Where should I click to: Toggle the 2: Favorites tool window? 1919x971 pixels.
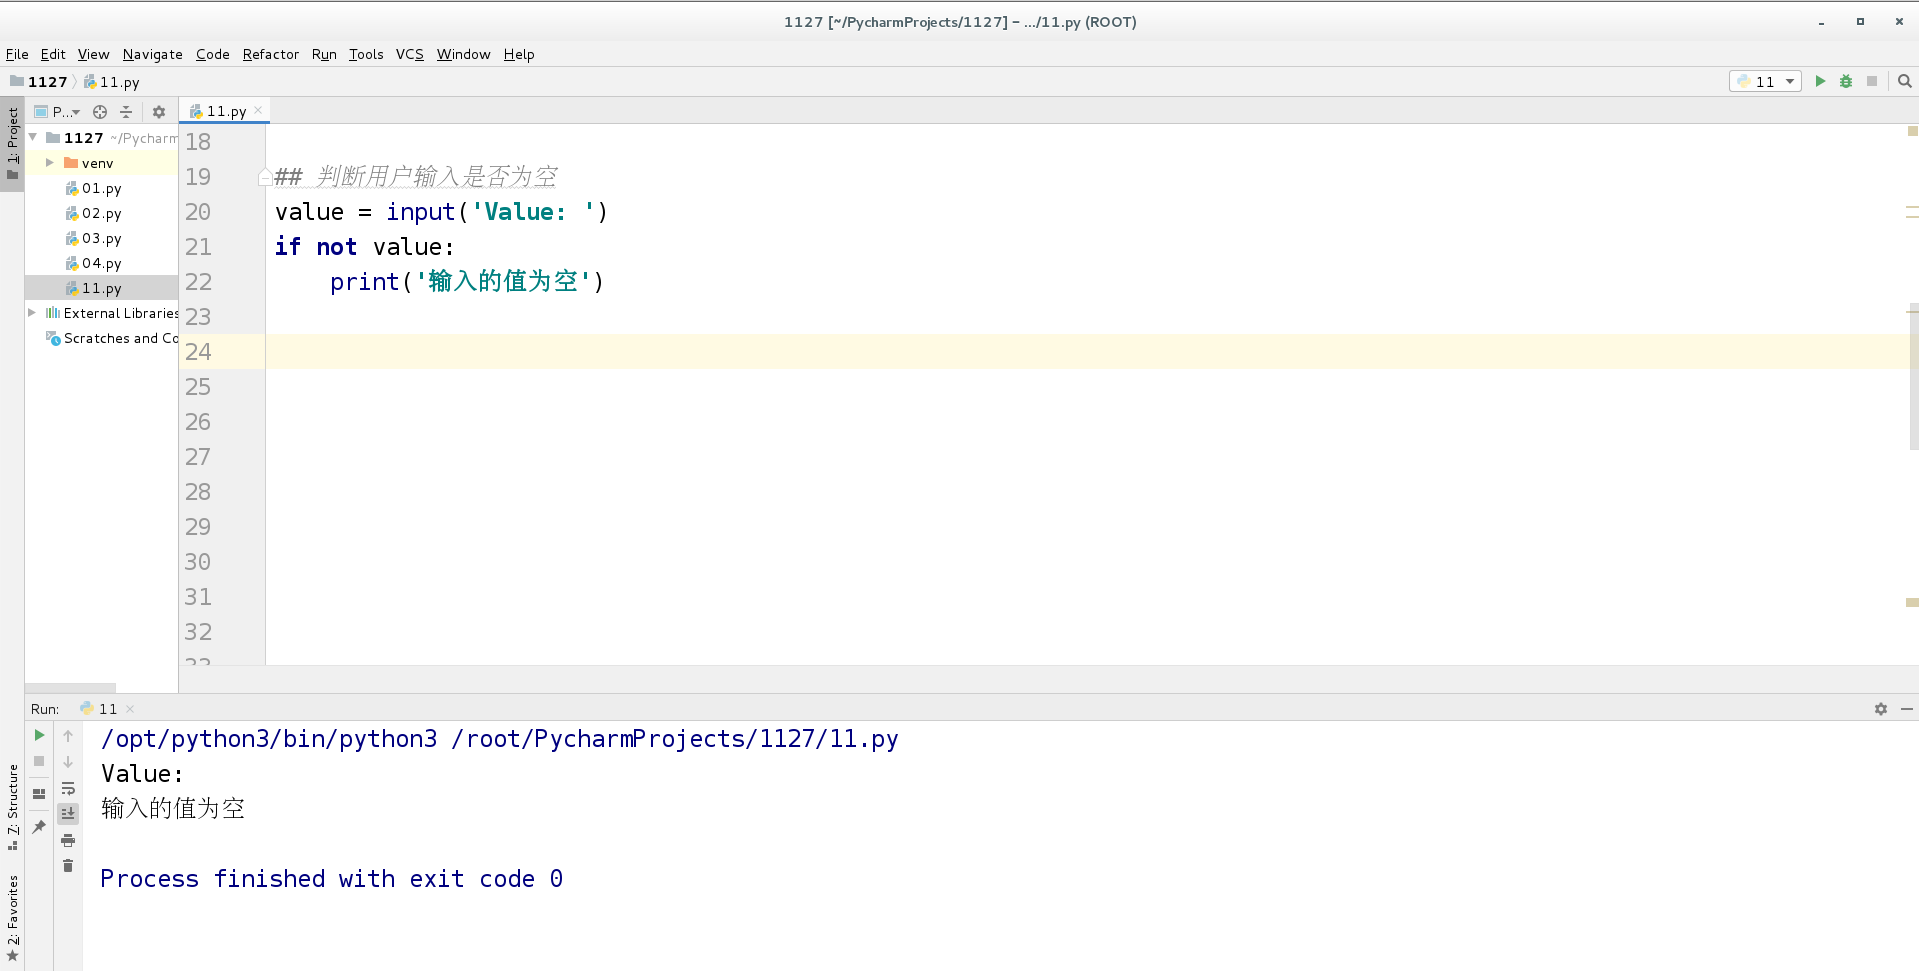point(12,918)
